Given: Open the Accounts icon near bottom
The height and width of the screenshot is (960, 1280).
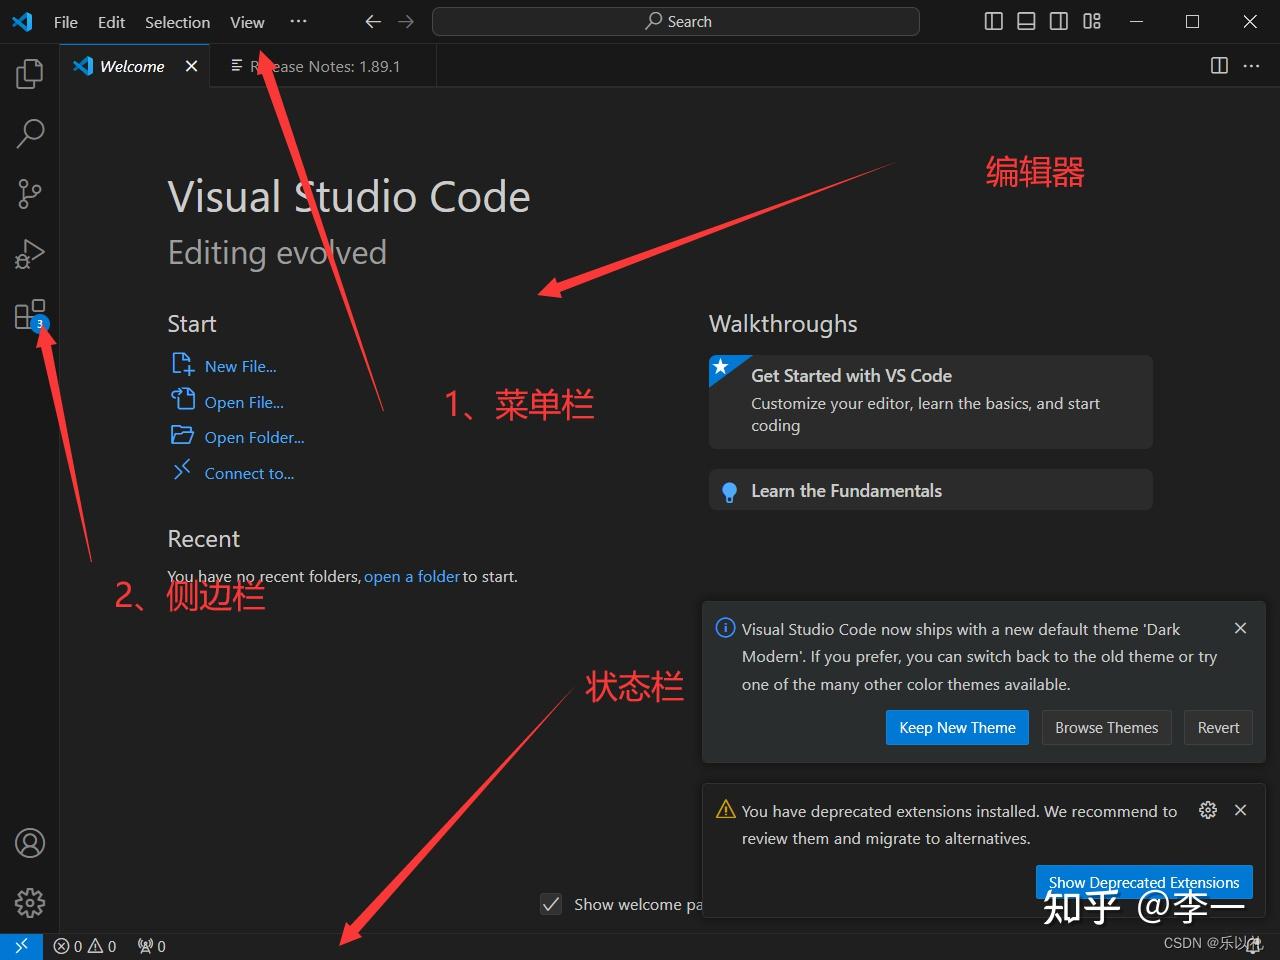Looking at the screenshot, I should pos(29,843).
